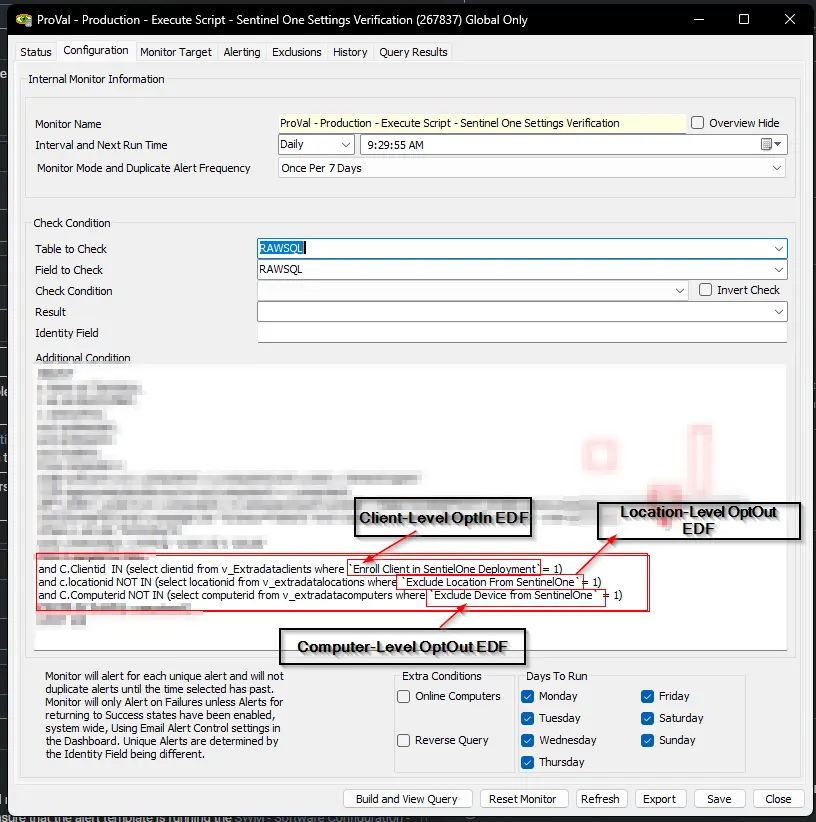816x822 pixels.
Task: Click the Build and View Query button
Action: 407,799
